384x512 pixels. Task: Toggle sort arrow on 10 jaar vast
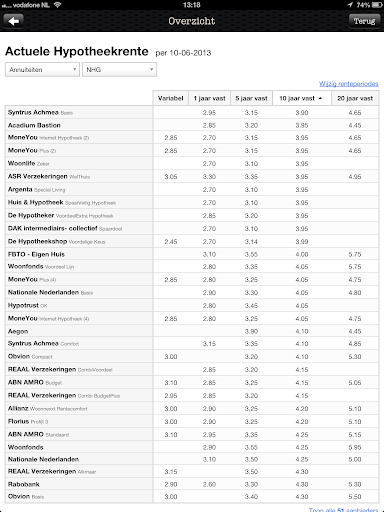coord(320,98)
